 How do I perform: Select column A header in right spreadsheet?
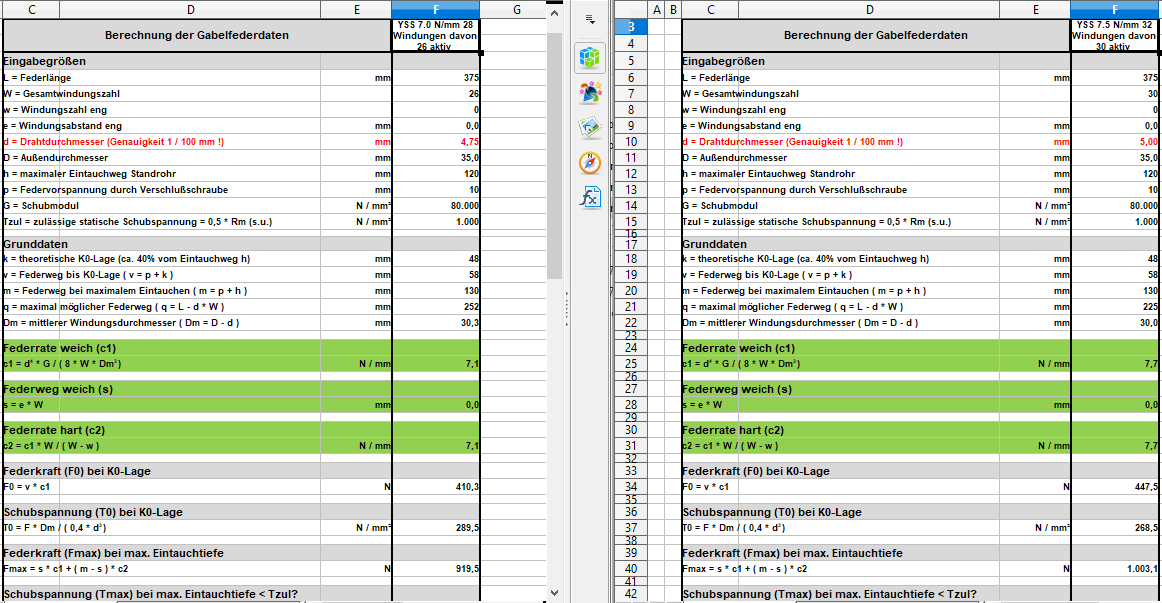(657, 9)
